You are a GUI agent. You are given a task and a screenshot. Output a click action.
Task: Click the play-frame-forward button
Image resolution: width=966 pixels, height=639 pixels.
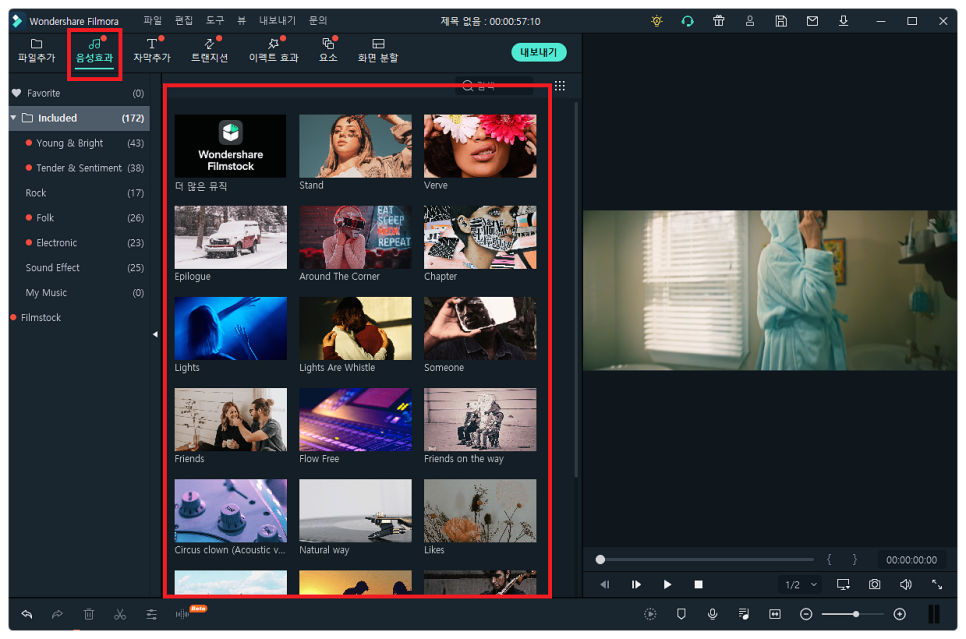click(x=636, y=584)
